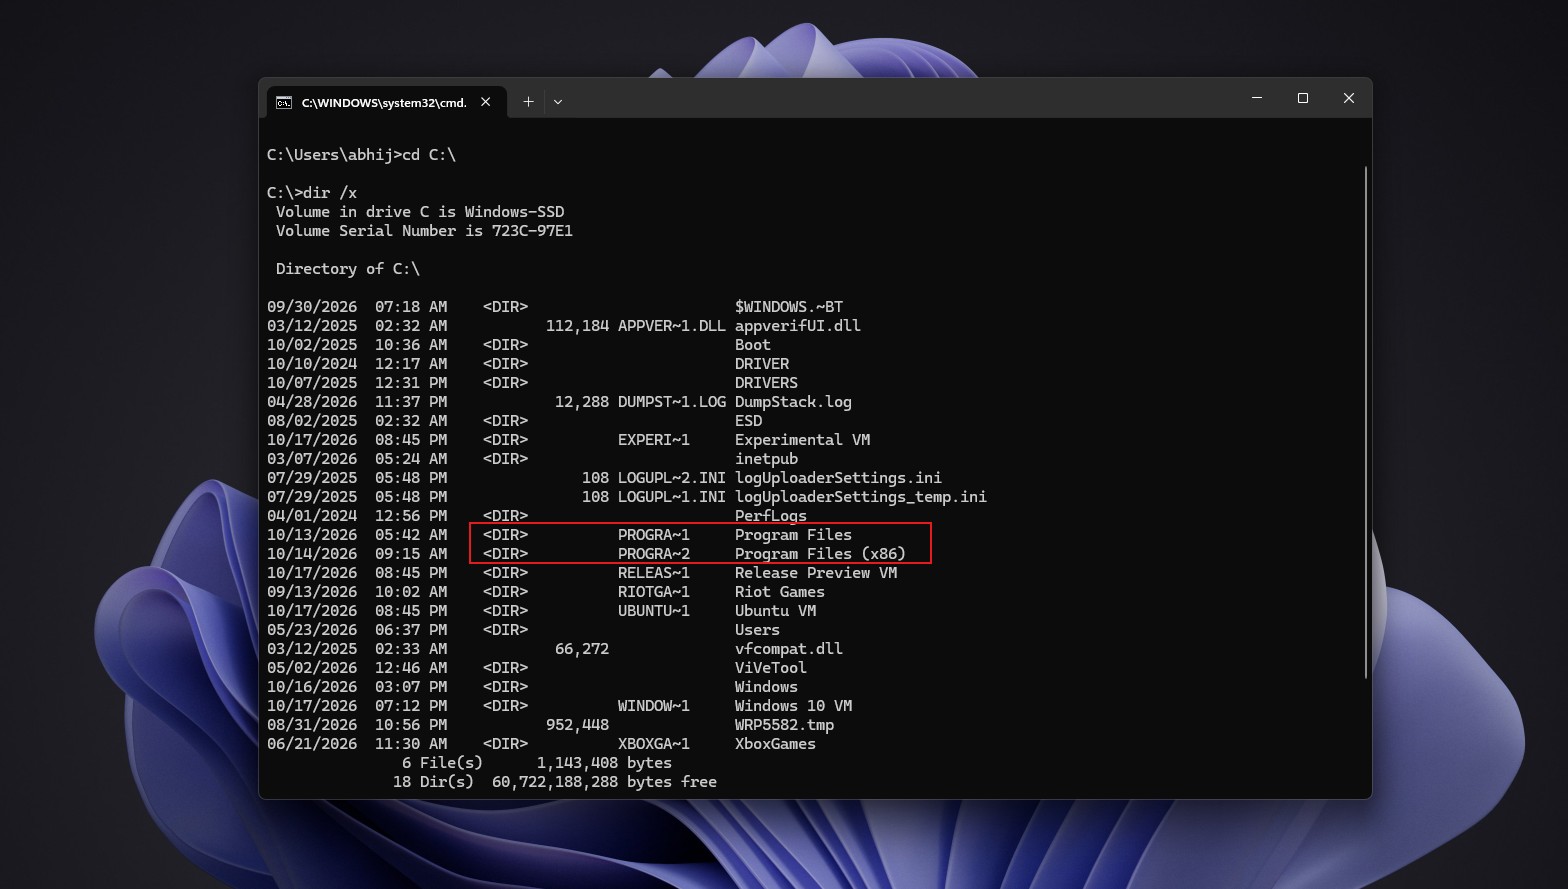Click the 'DumpStack.log' file name

point(793,402)
